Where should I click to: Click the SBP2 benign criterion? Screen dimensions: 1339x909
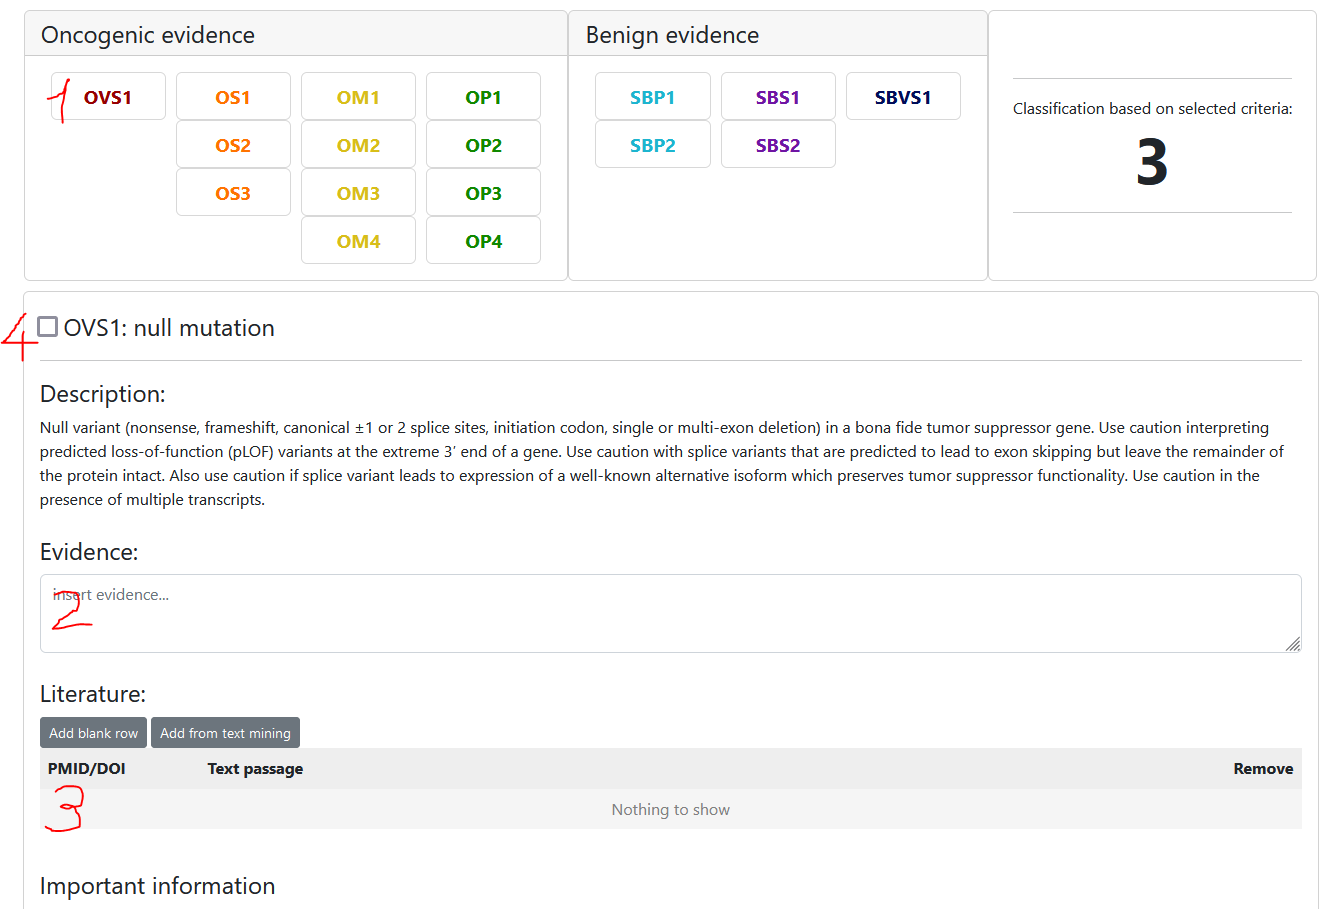click(x=652, y=145)
